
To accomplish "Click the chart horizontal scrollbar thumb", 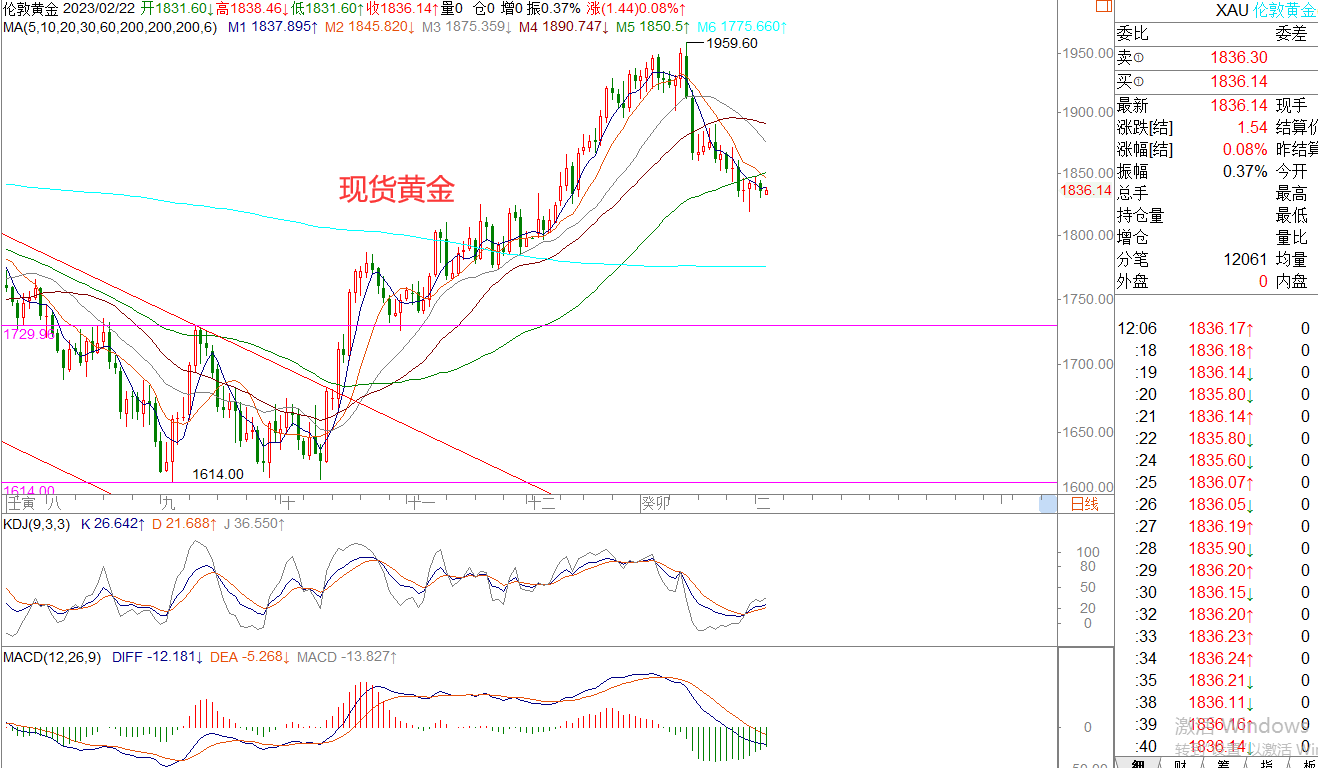I will (1047, 504).
